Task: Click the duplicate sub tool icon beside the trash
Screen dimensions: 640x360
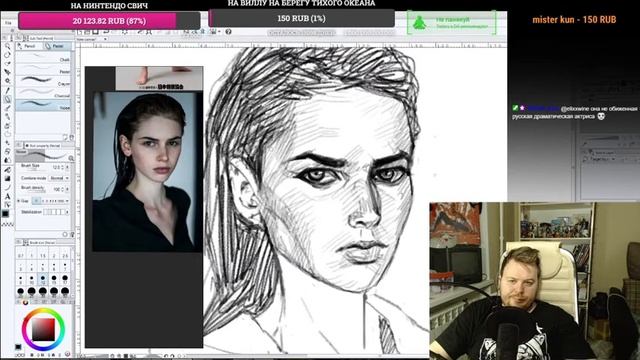Action: pyautogui.click(x=65, y=137)
